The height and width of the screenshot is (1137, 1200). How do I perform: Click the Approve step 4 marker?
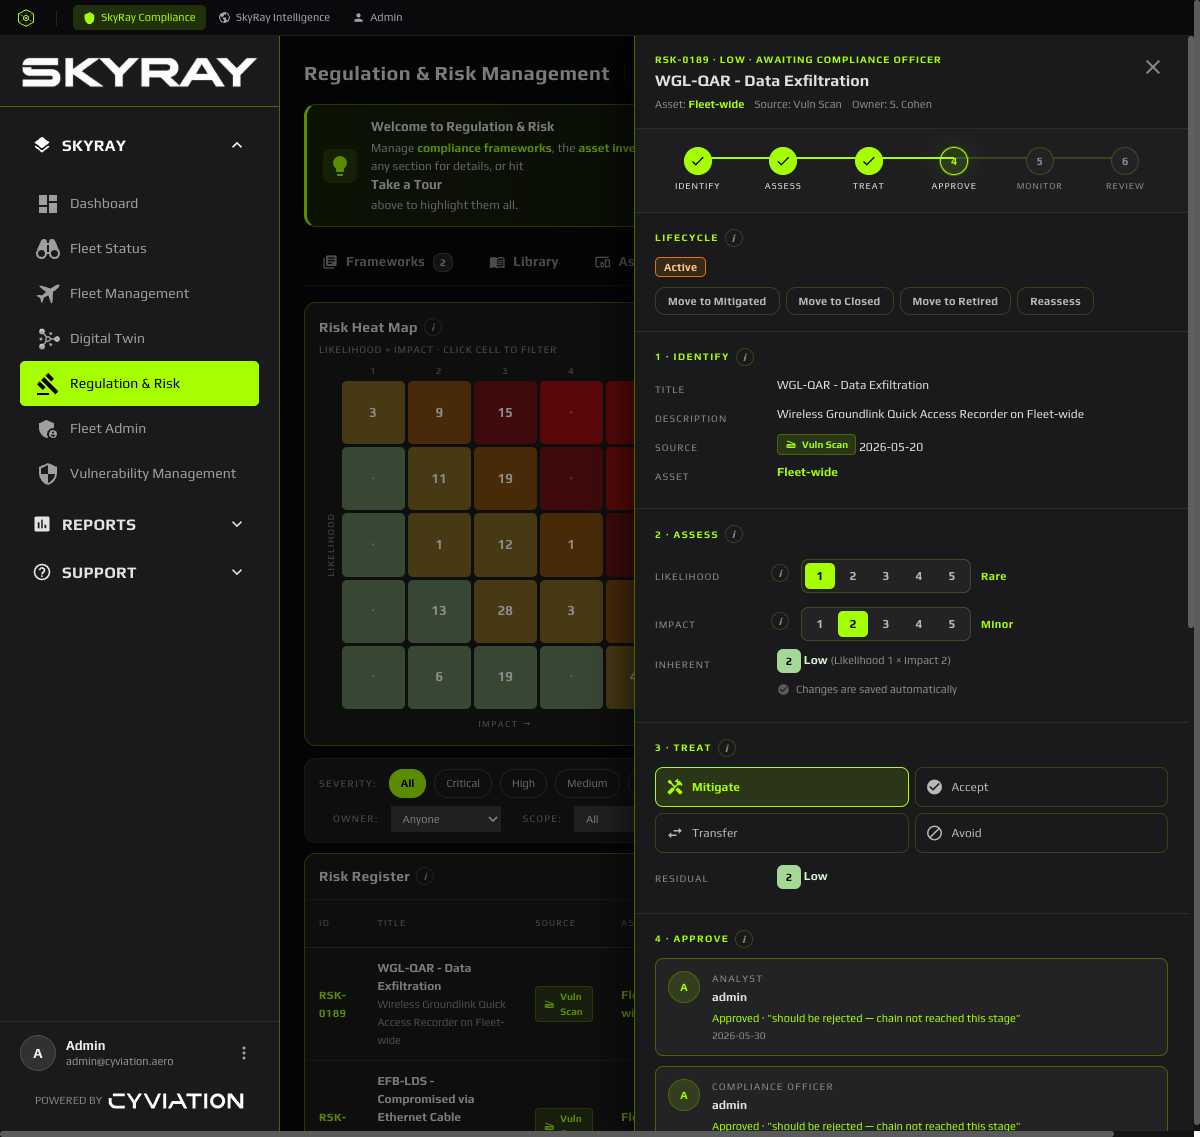[954, 161]
